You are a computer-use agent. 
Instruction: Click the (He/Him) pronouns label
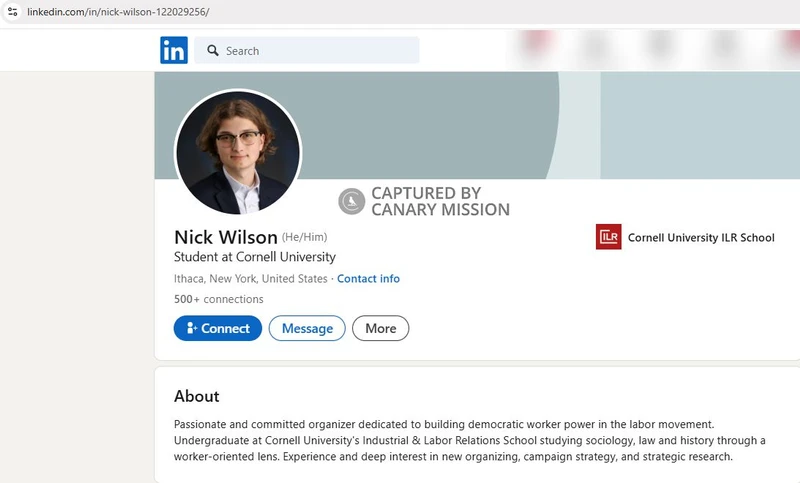305,237
